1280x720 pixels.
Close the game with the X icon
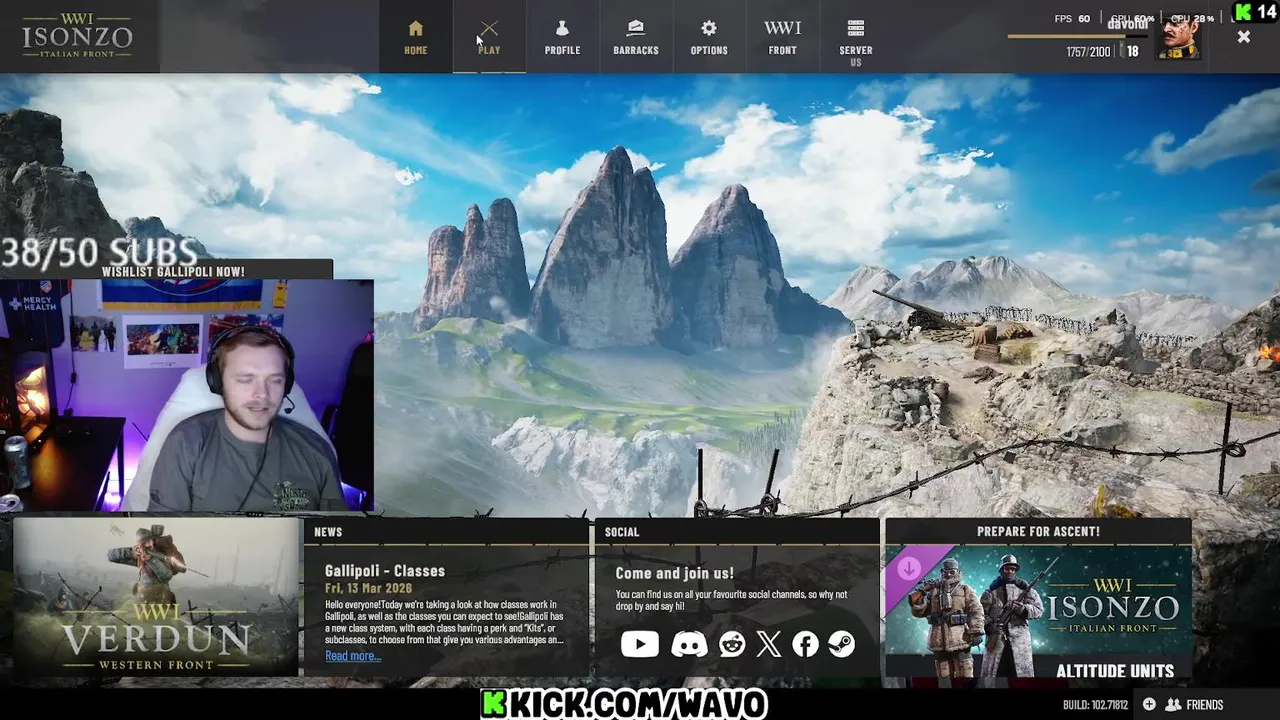(1243, 37)
